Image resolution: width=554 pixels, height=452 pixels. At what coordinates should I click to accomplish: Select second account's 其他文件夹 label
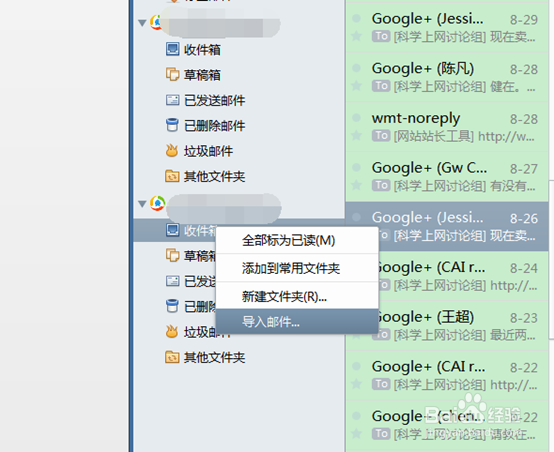[x=214, y=357]
